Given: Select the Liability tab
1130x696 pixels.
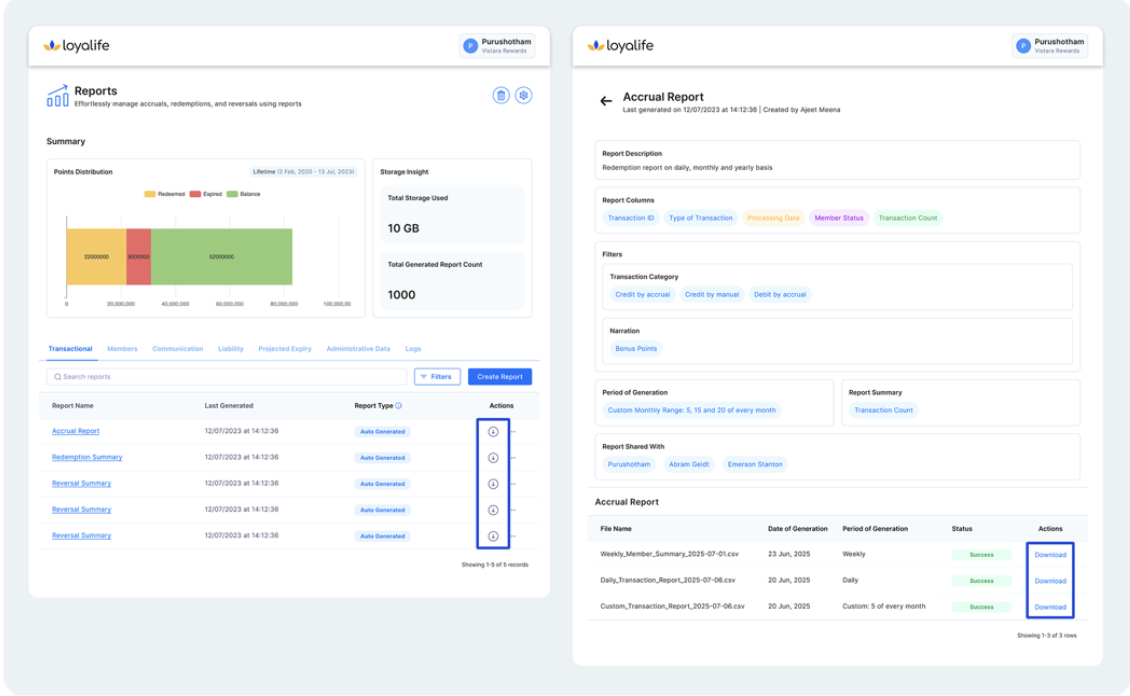Looking at the screenshot, I should [x=231, y=349].
